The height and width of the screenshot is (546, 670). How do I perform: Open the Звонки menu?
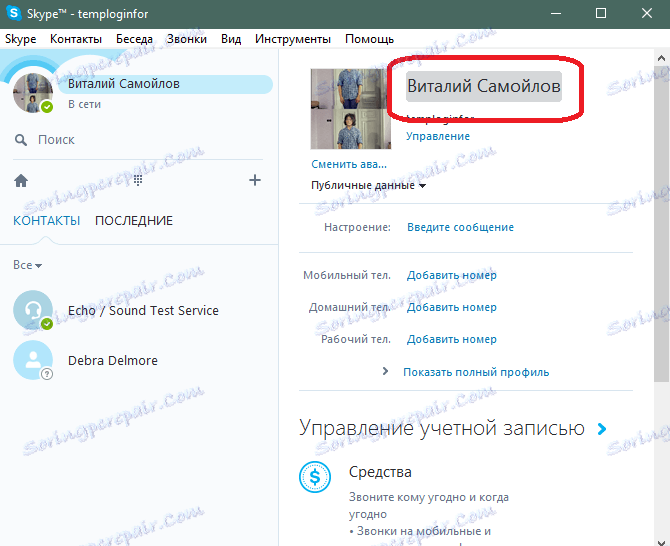click(187, 39)
